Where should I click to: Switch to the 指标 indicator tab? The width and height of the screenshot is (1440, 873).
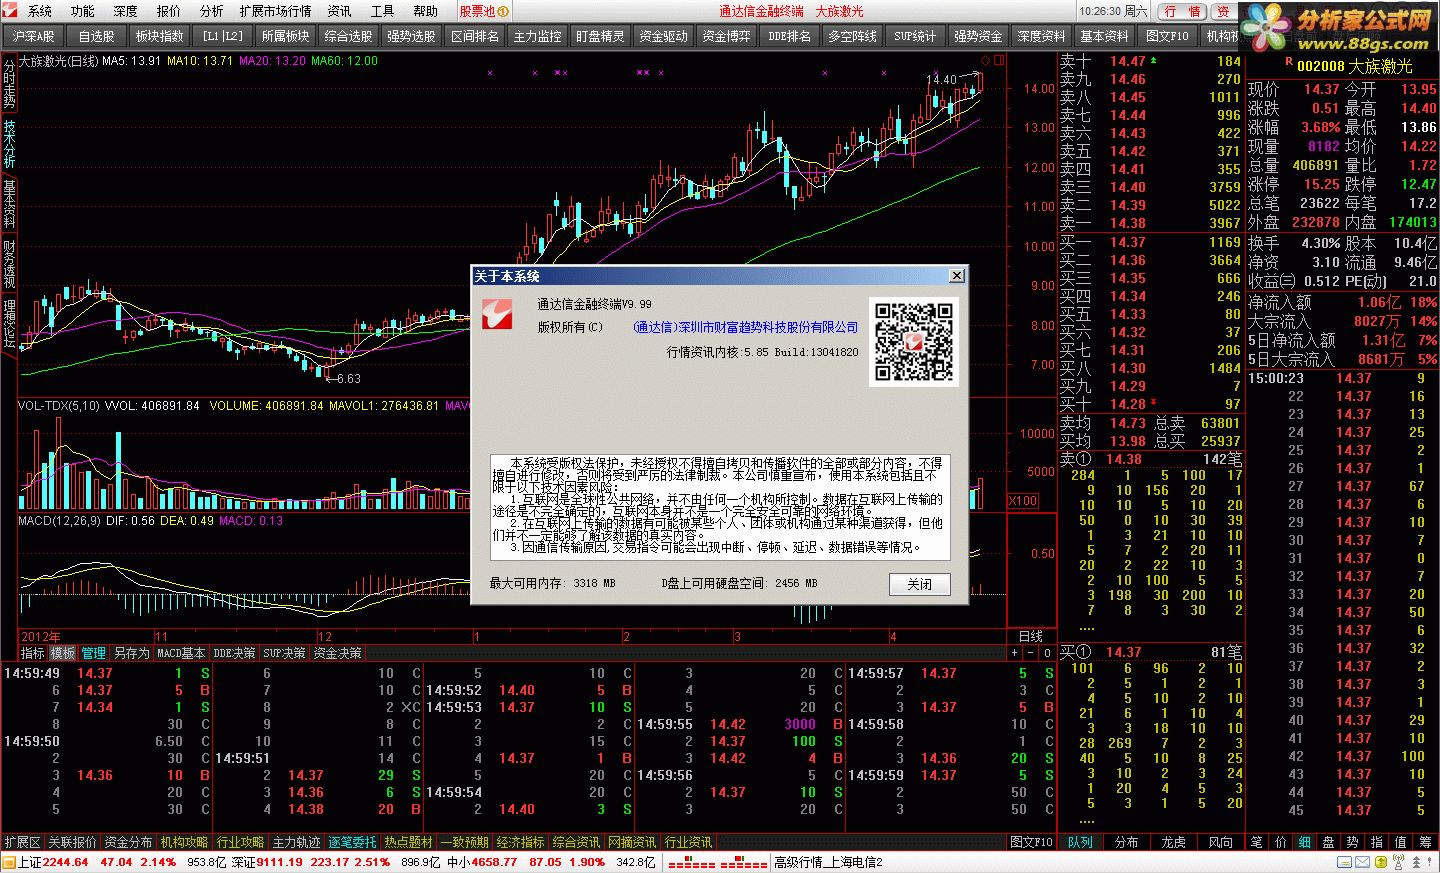coord(33,653)
